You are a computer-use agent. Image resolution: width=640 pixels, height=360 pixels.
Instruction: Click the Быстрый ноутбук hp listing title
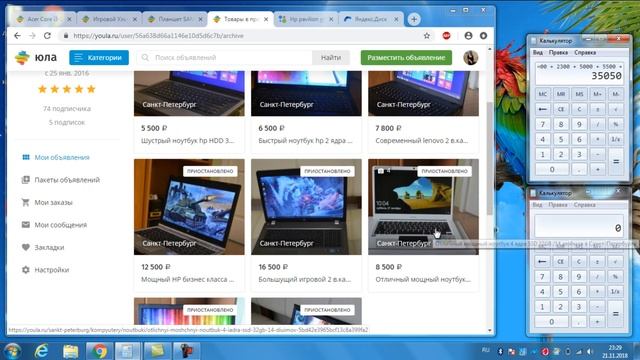(x=305, y=141)
